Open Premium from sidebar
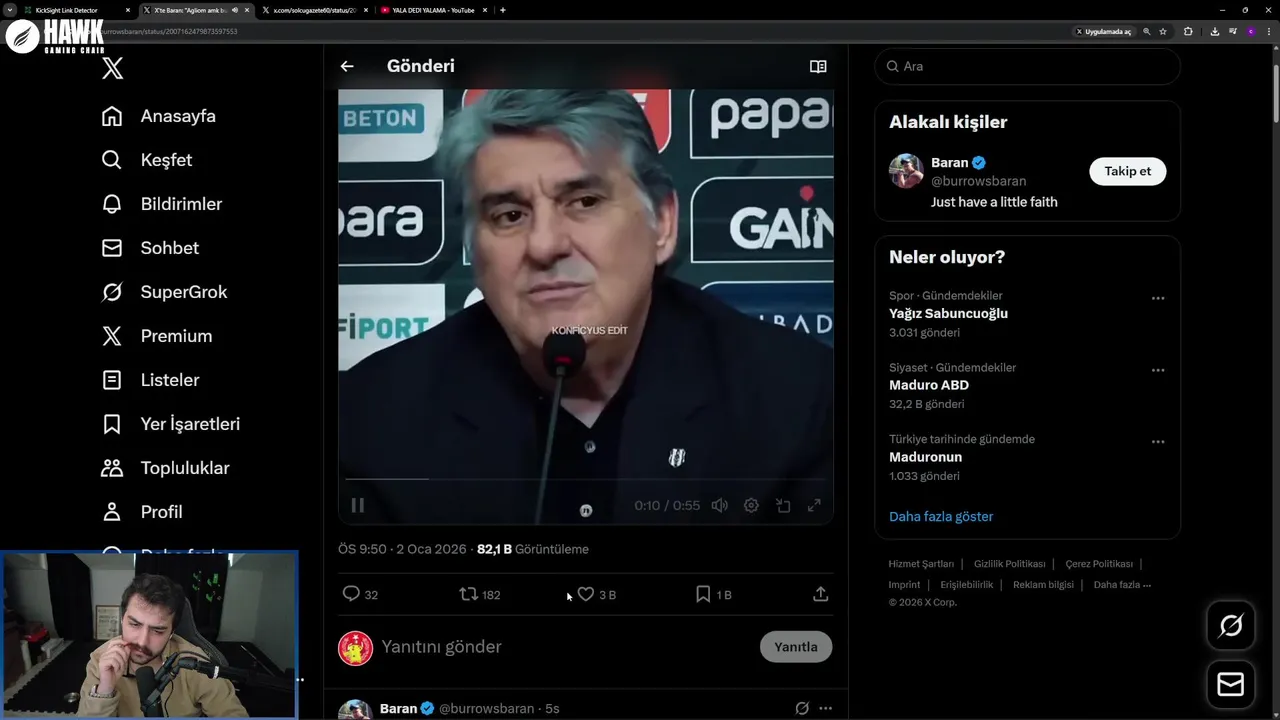This screenshot has width=1280, height=720. point(157,336)
